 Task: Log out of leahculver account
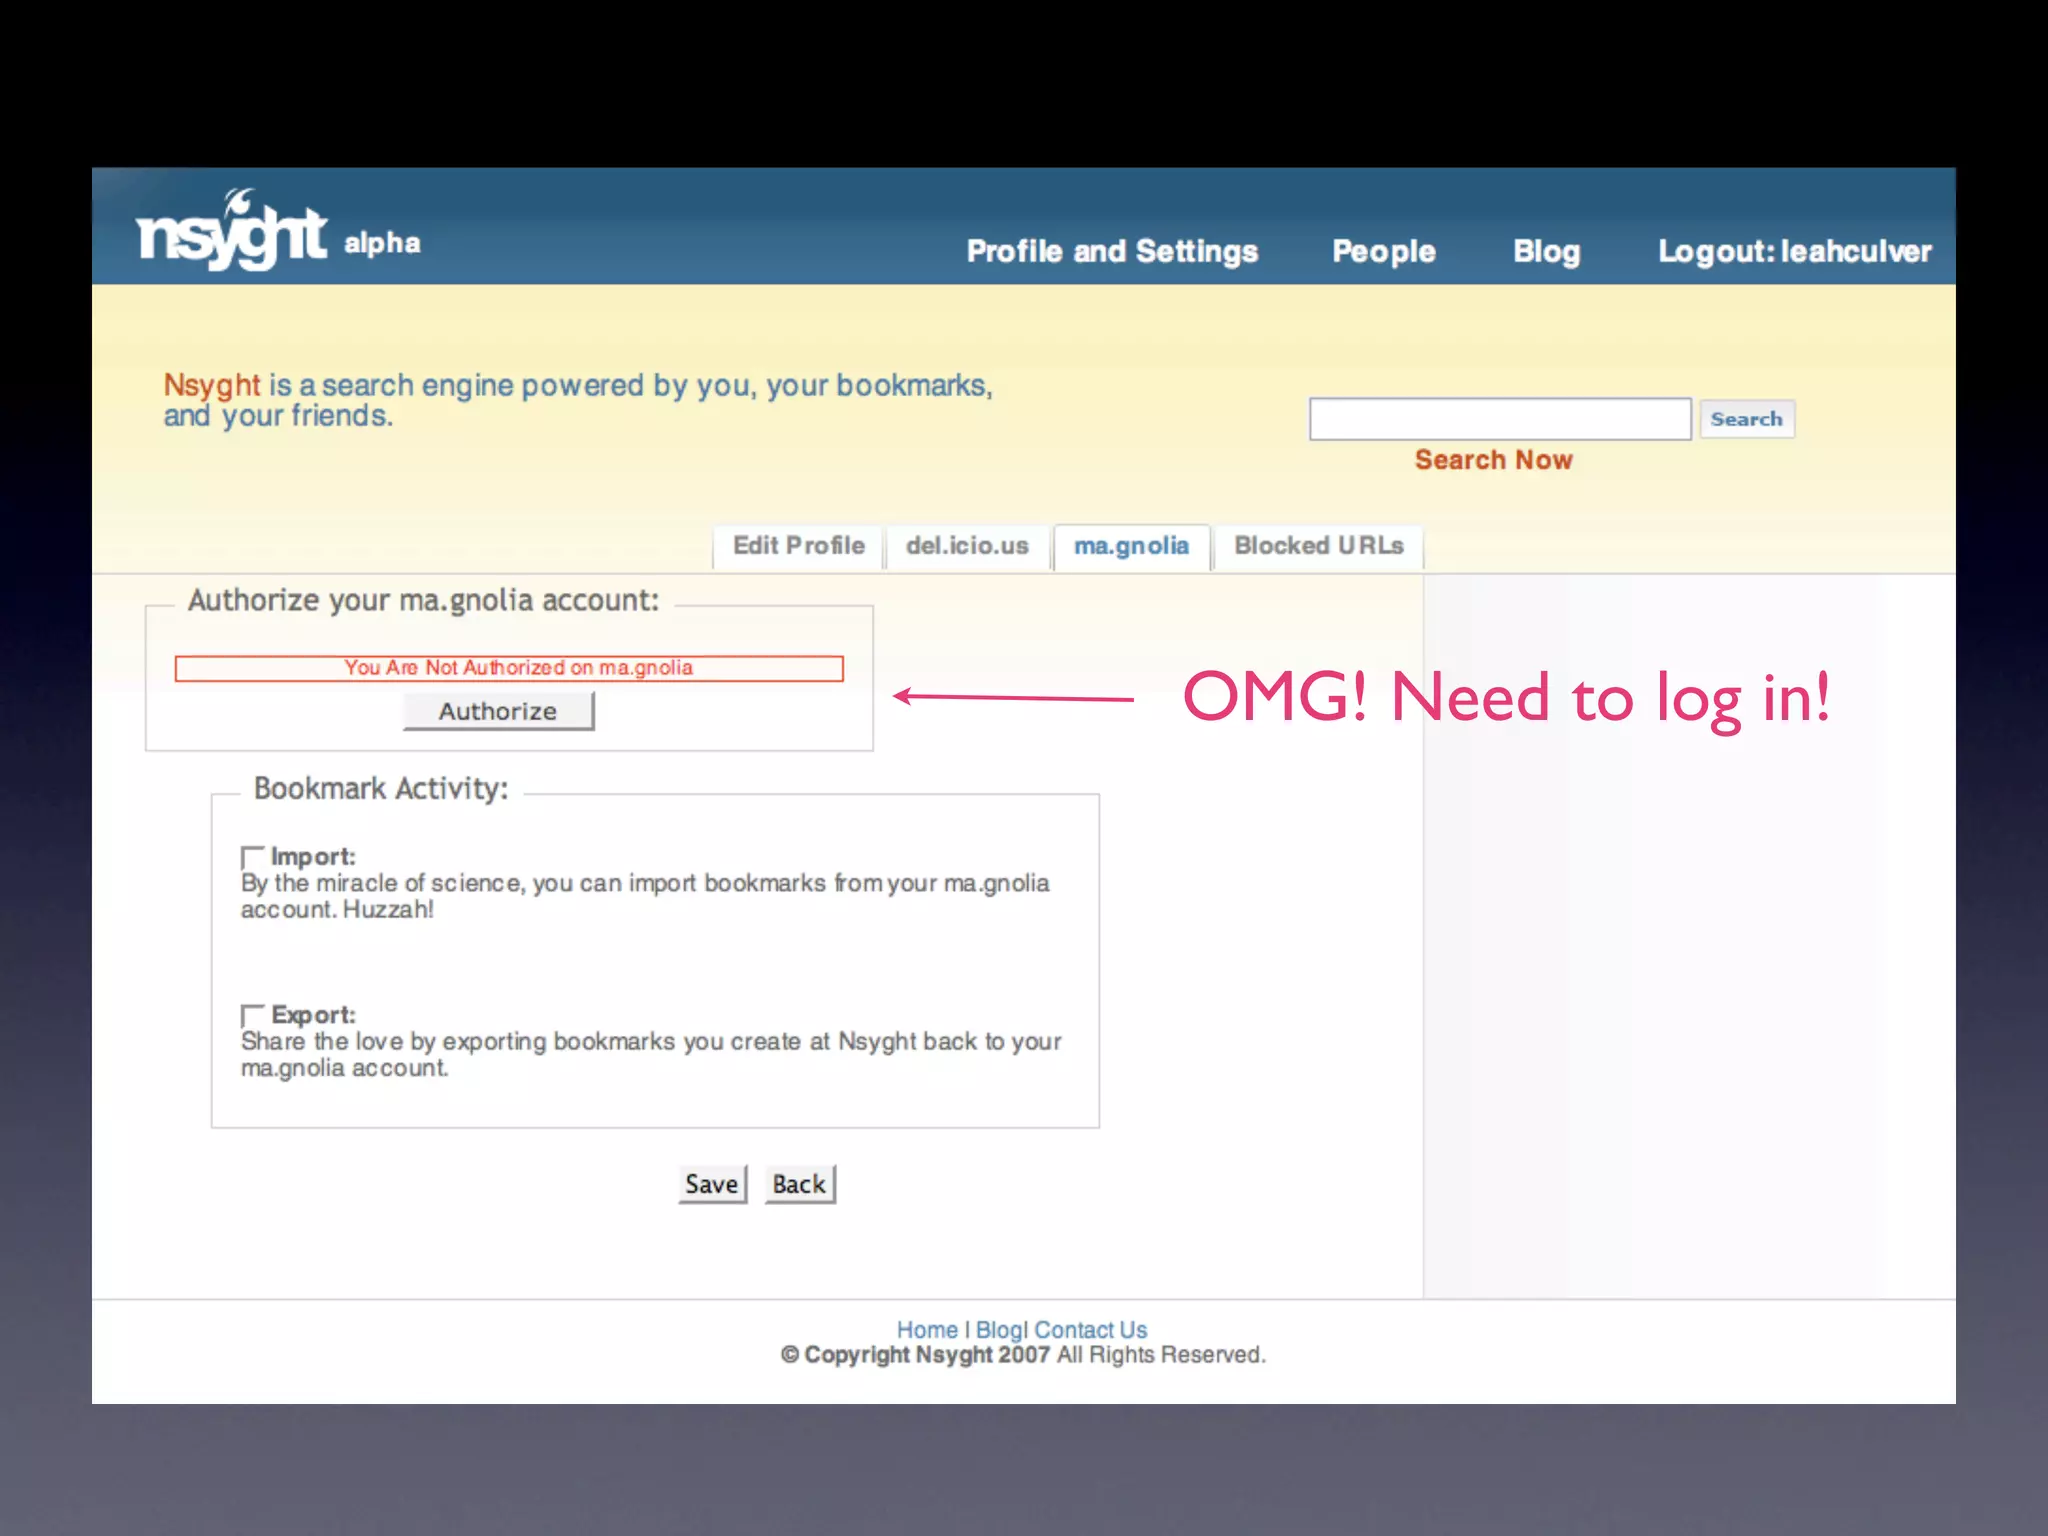point(1795,251)
